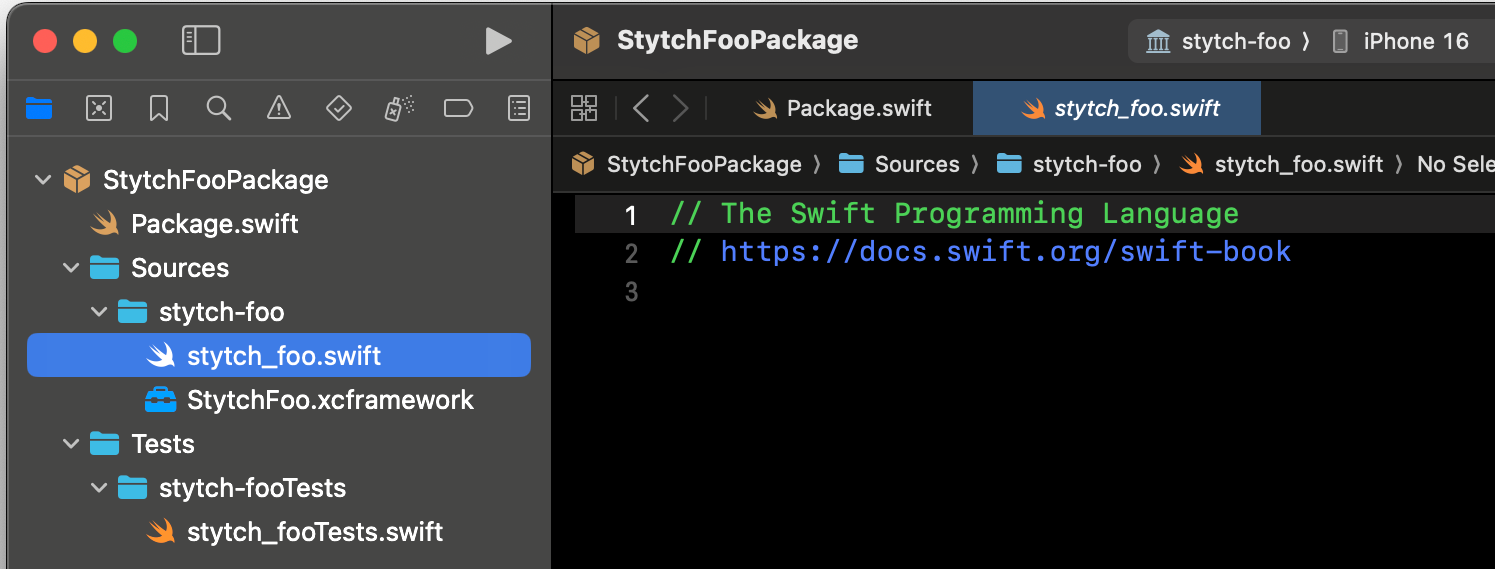Switch to the stytch_foo.swift editor tab
The width and height of the screenshot is (1495, 569).
(1117, 108)
